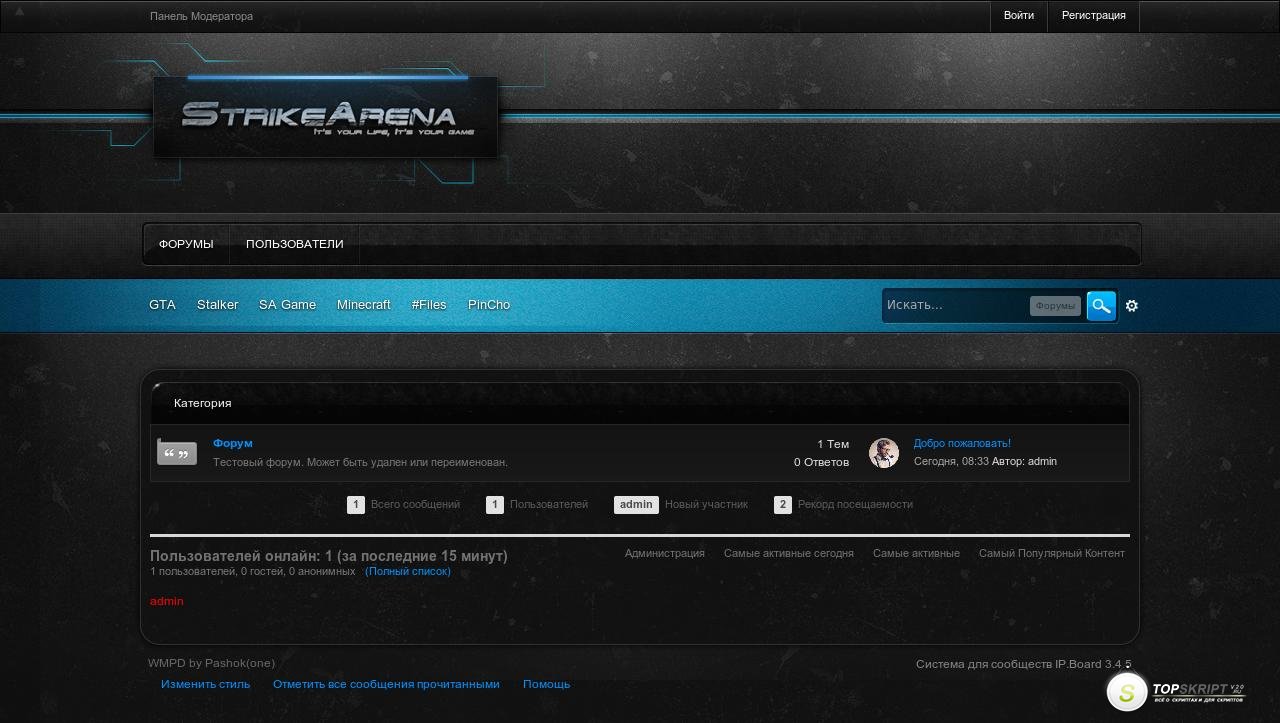This screenshot has height=723, width=1280.
Task: Click 'WMPD by Pashok(one)' footer text
Action: tap(211, 663)
